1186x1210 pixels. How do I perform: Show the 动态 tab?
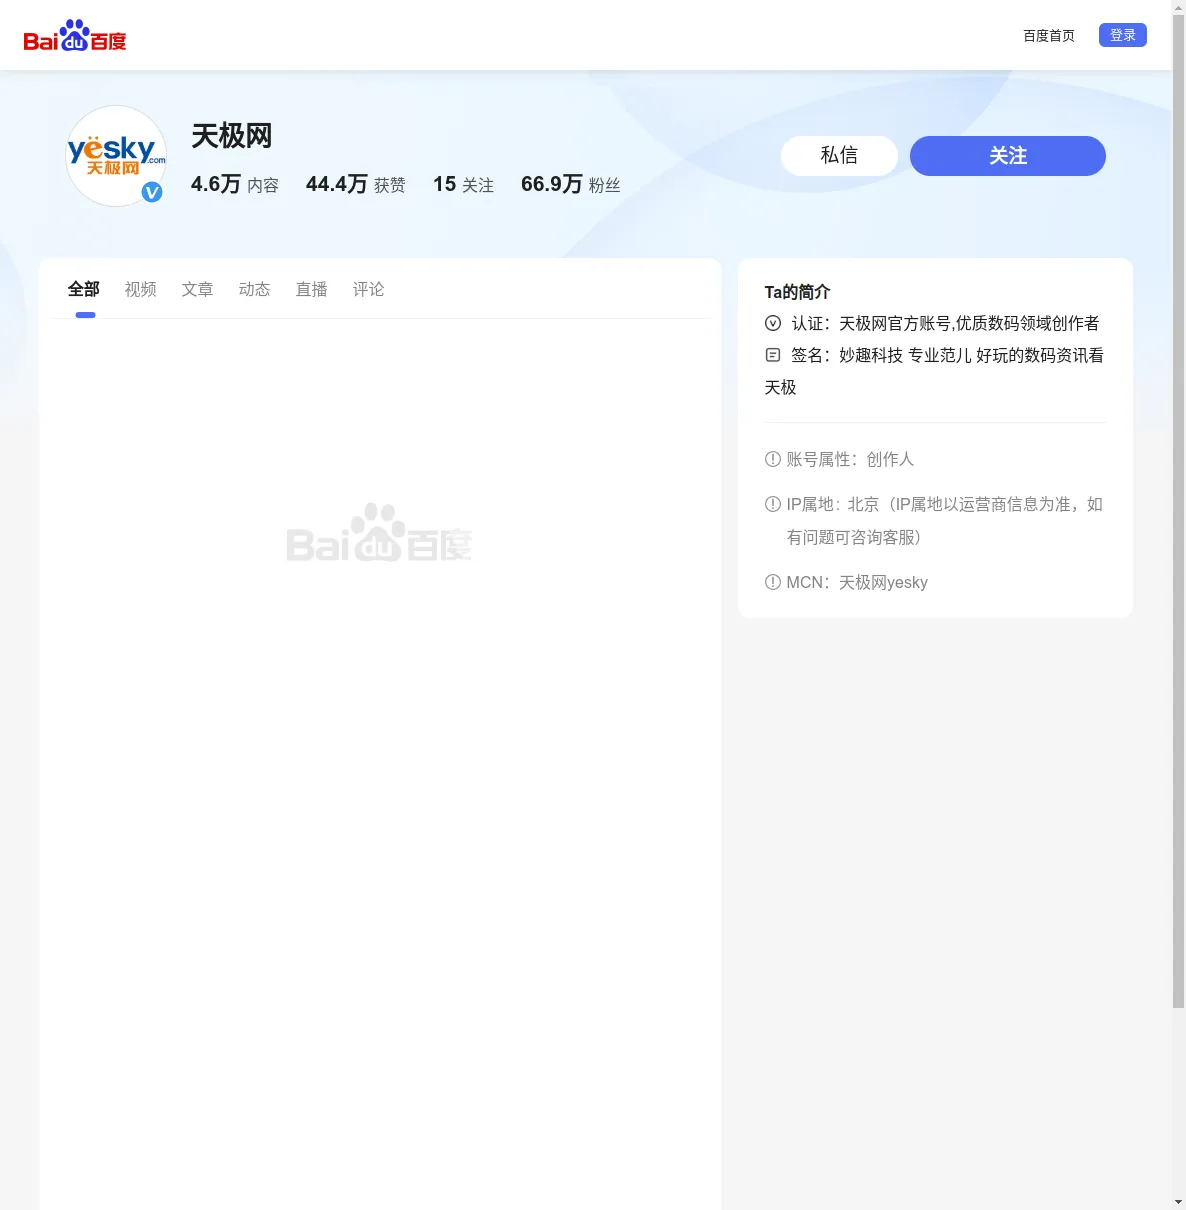(255, 289)
